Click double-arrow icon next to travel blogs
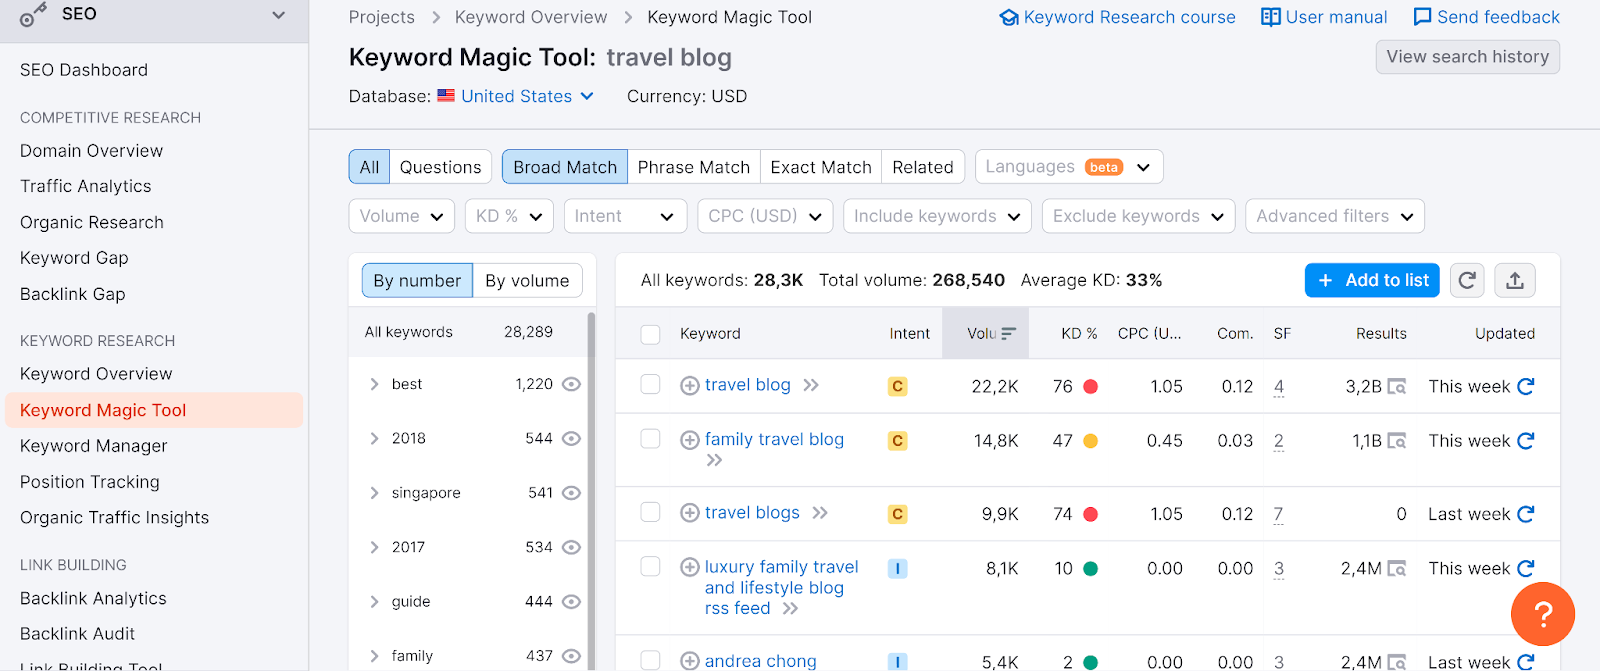This screenshot has height=671, width=1600. click(820, 513)
